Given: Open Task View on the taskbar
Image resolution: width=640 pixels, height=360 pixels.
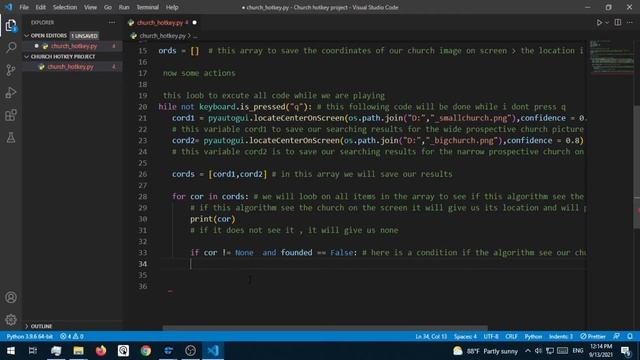Looking at the screenshot, I should [x=33, y=351].
